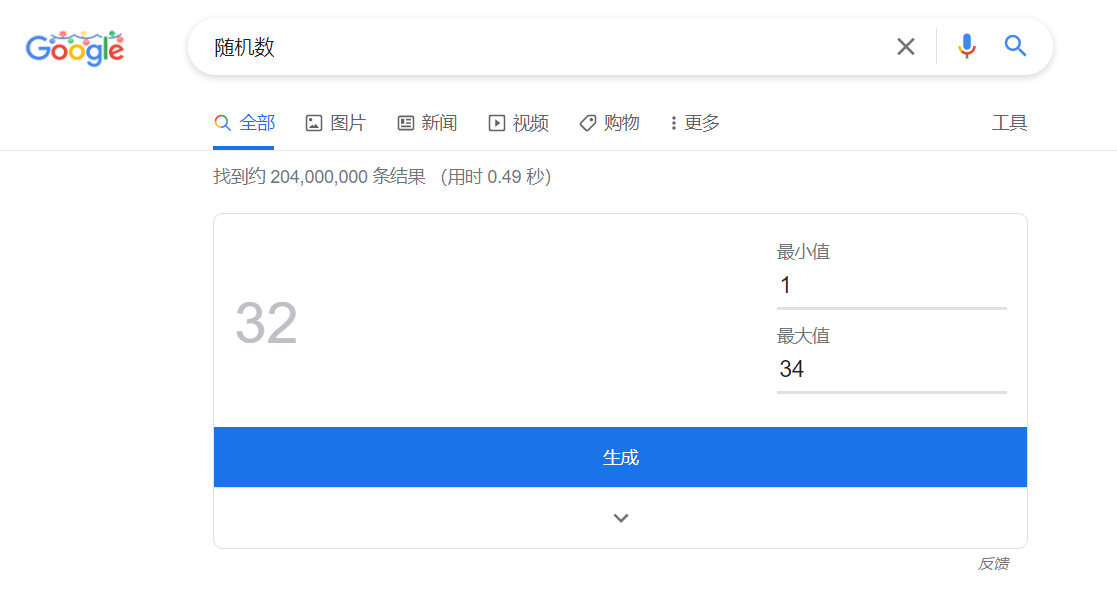Open the 反馈 feedback link
1117x599 pixels.
pyautogui.click(x=996, y=563)
